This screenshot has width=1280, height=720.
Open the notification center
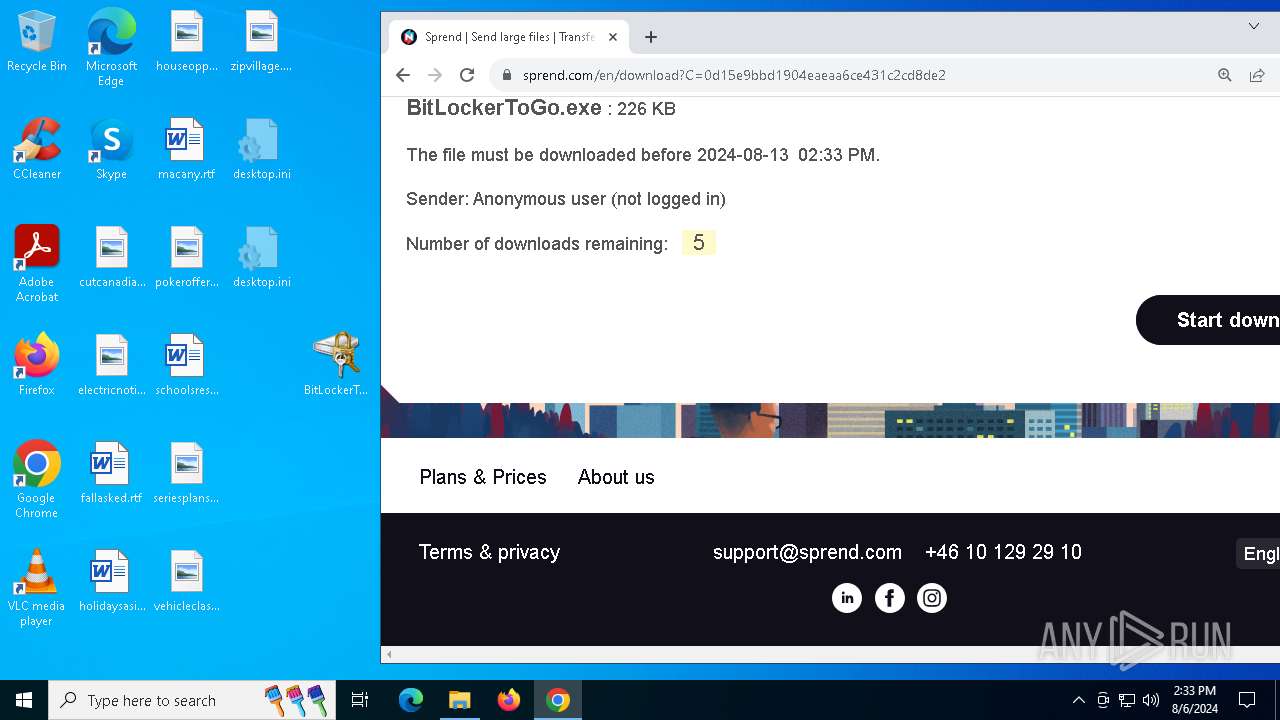tap(1247, 700)
